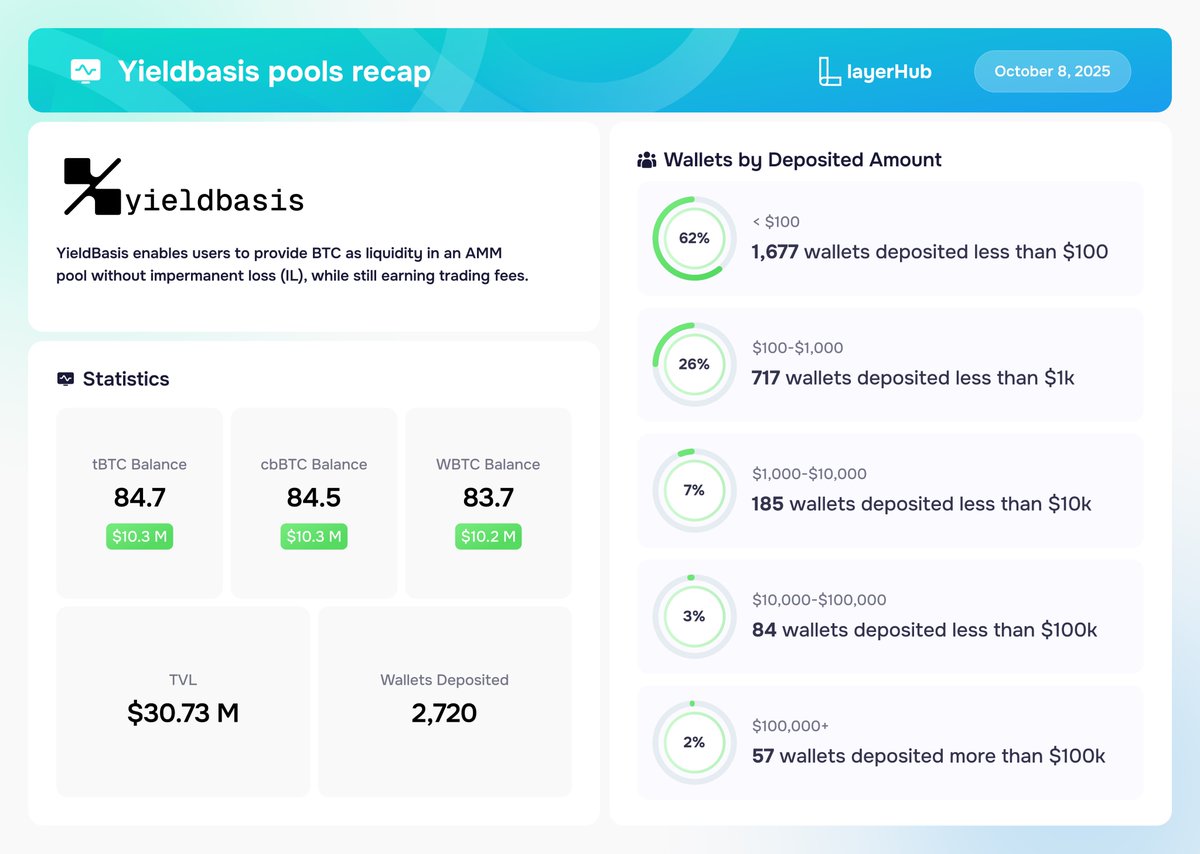Click the YieldBasis description paragraph
This screenshot has width=1200, height=854.
coord(292,265)
